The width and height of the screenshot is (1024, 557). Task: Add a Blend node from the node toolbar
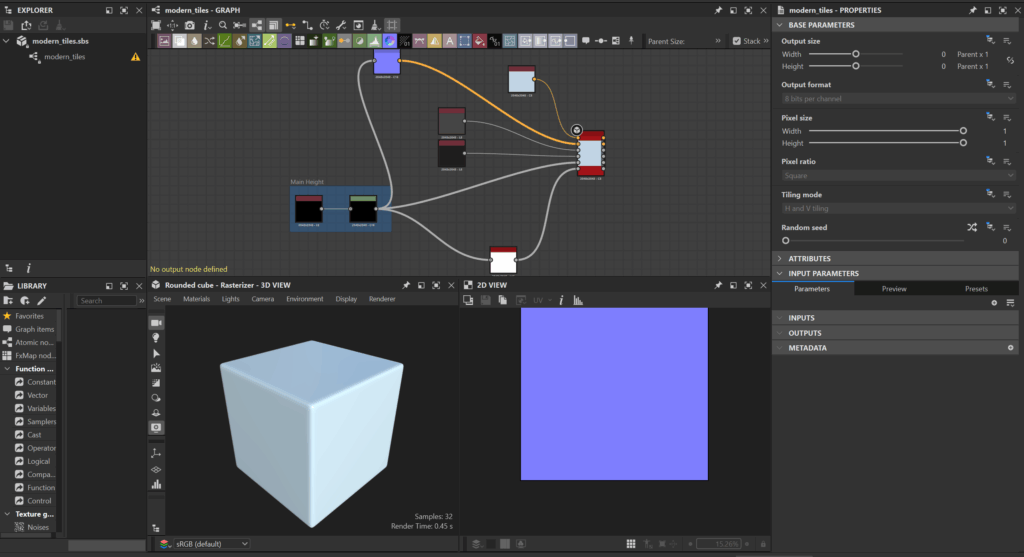coord(179,41)
